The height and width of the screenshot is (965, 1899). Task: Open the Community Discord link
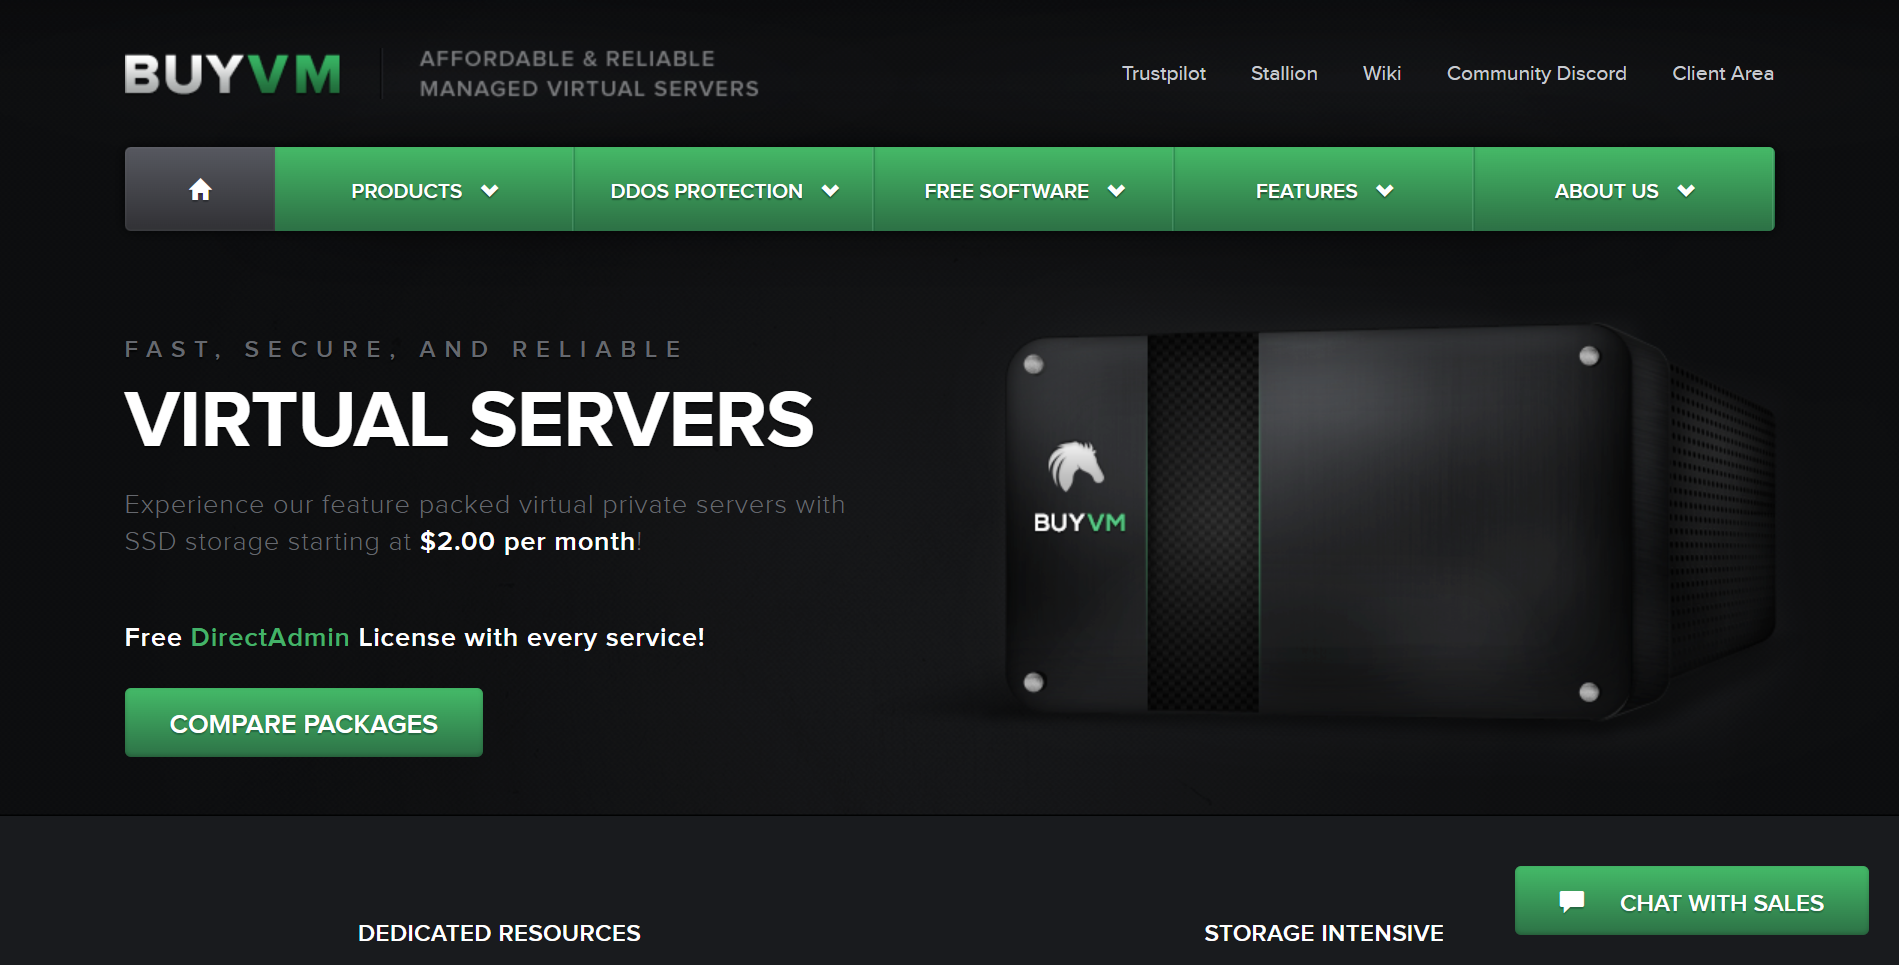click(x=1536, y=73)
